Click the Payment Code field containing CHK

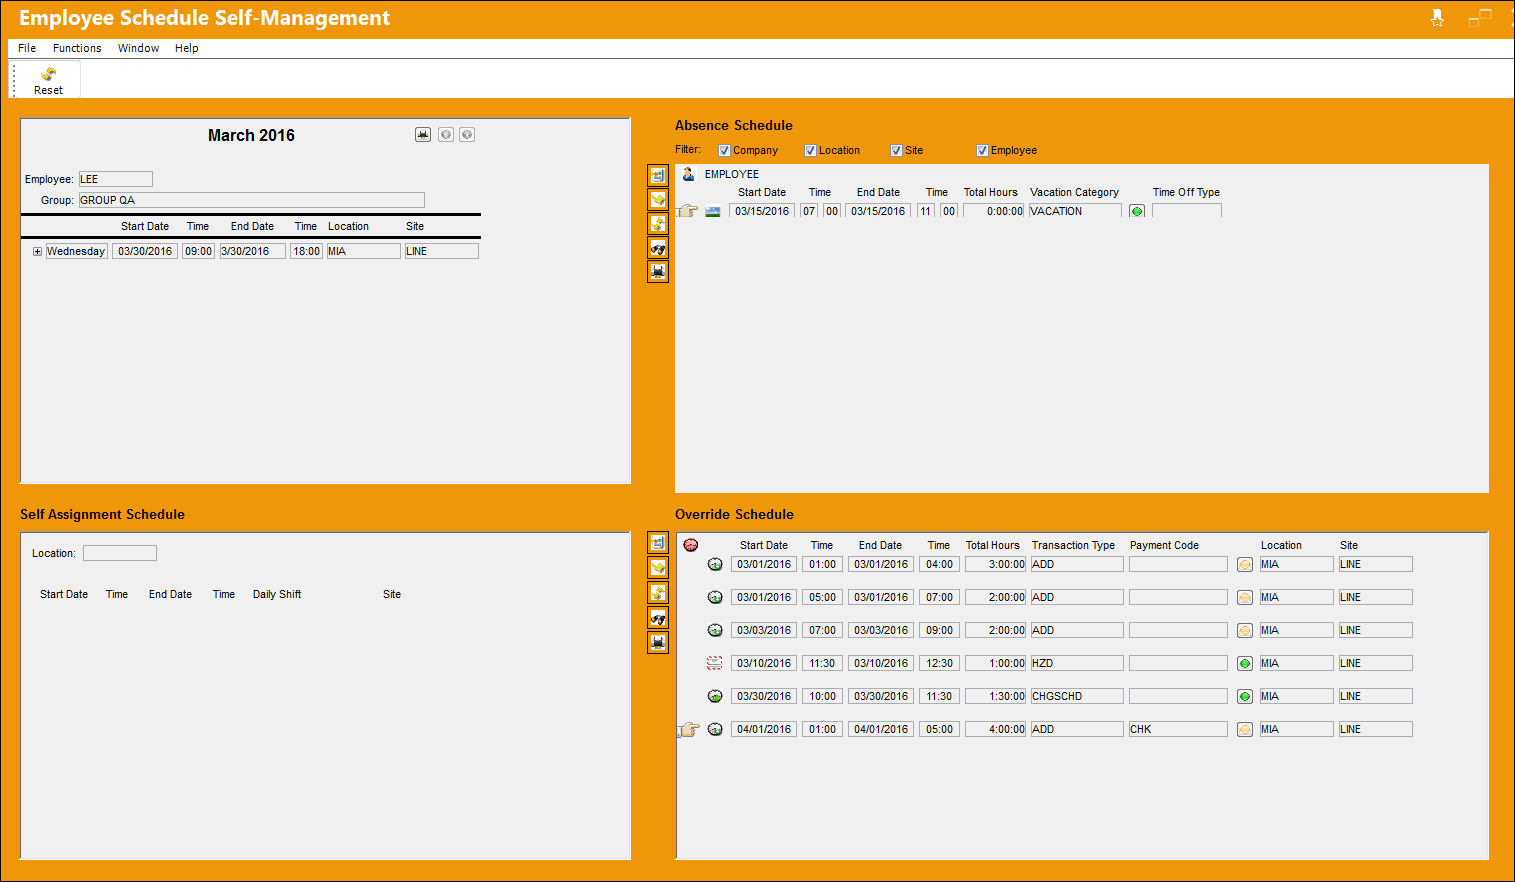click(x=1178, y=729)
